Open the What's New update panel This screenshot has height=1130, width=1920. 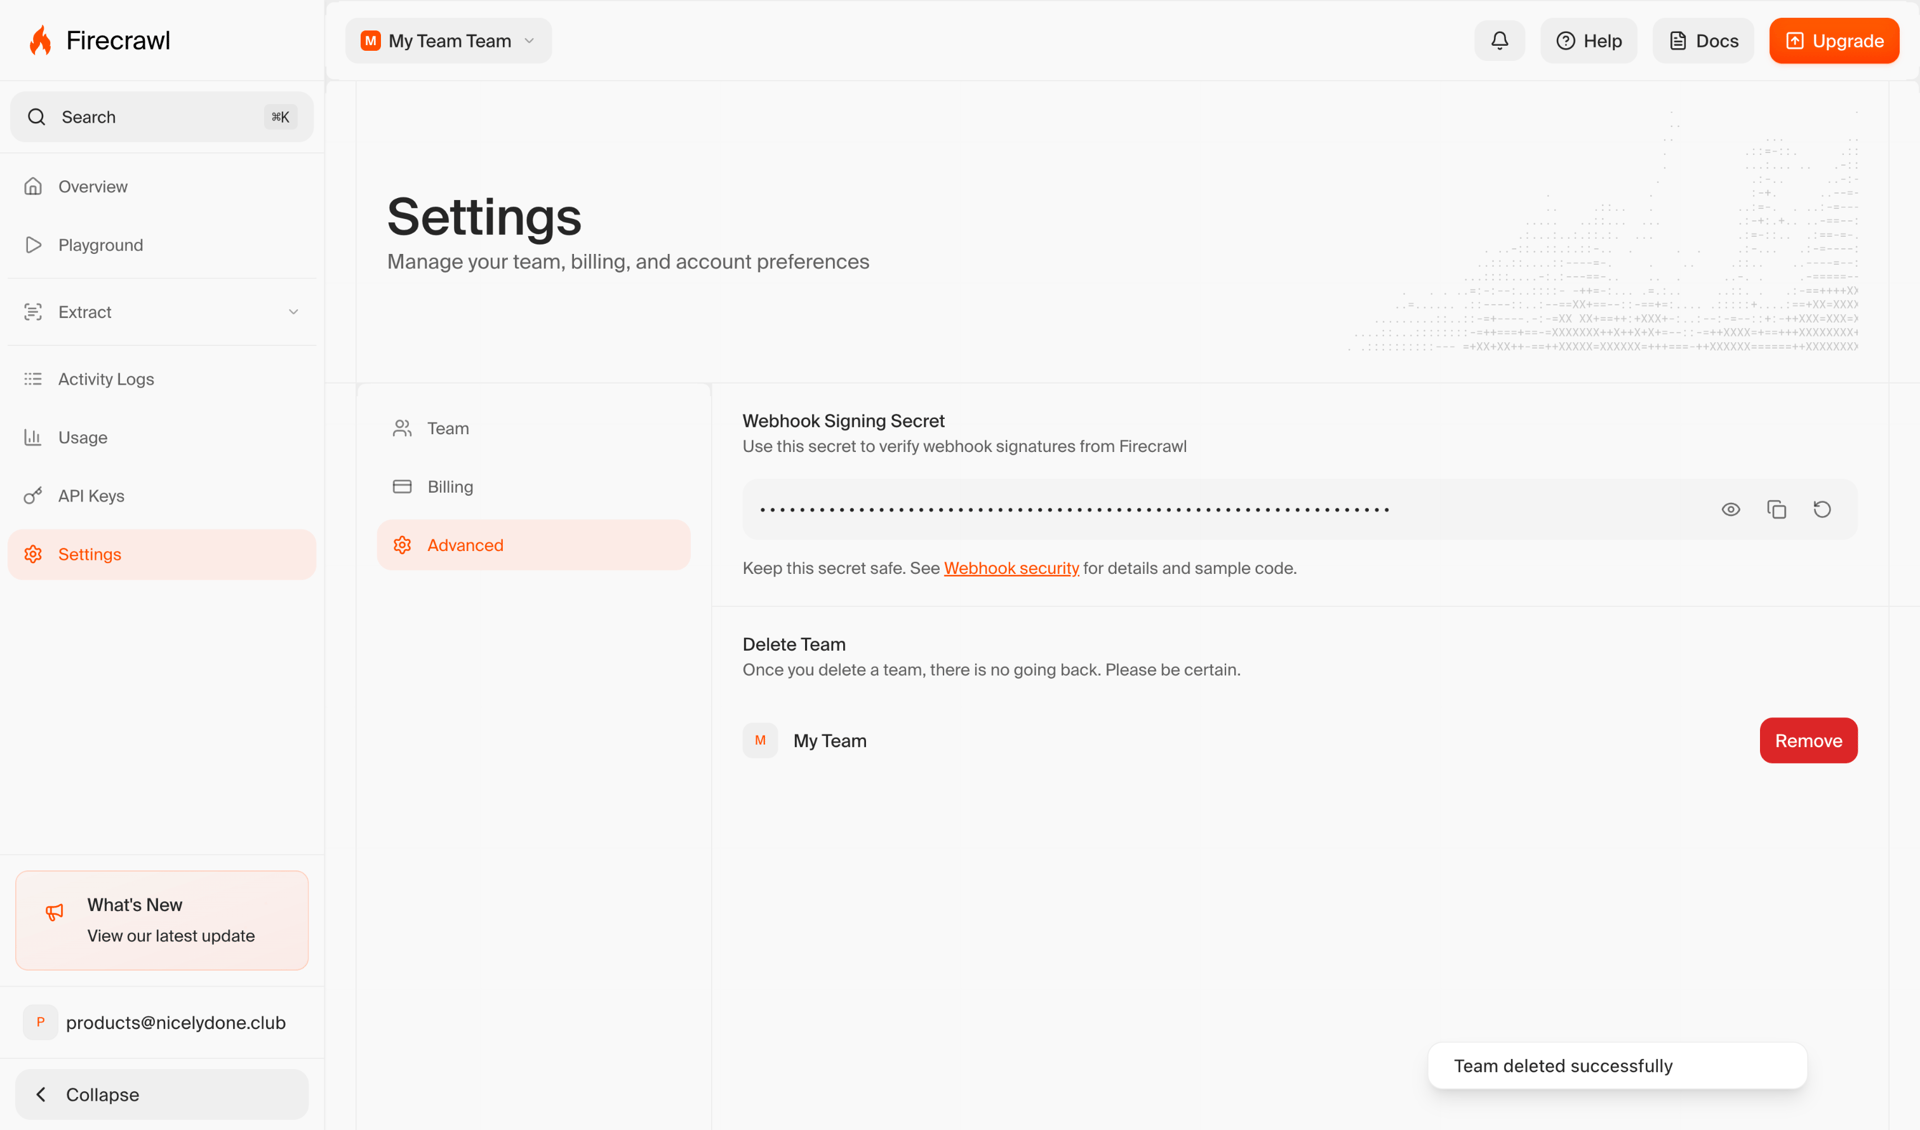point(161,920)
